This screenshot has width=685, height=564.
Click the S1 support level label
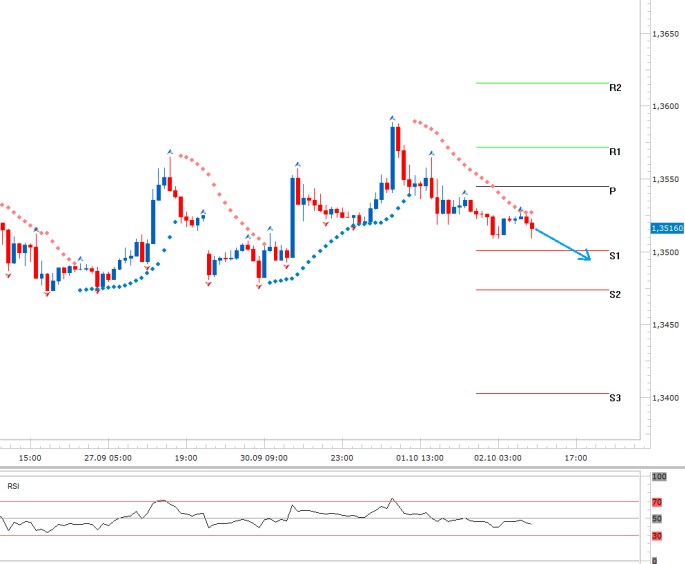615,256
